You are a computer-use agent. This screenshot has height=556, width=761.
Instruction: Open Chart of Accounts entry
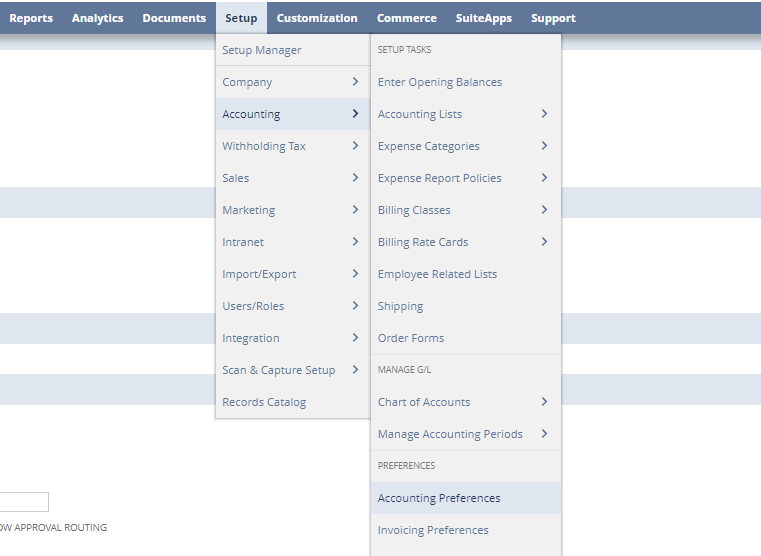tap(466, 402)
